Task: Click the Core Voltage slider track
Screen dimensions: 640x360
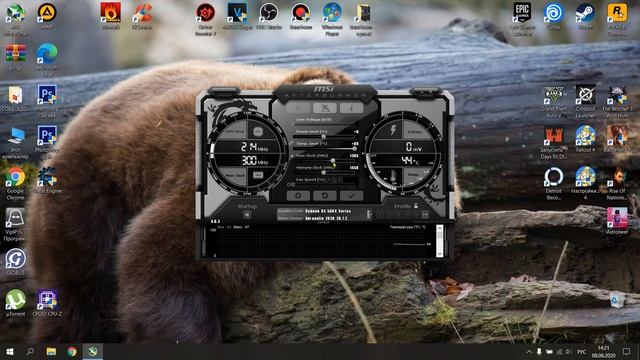Action: (324, 124)
